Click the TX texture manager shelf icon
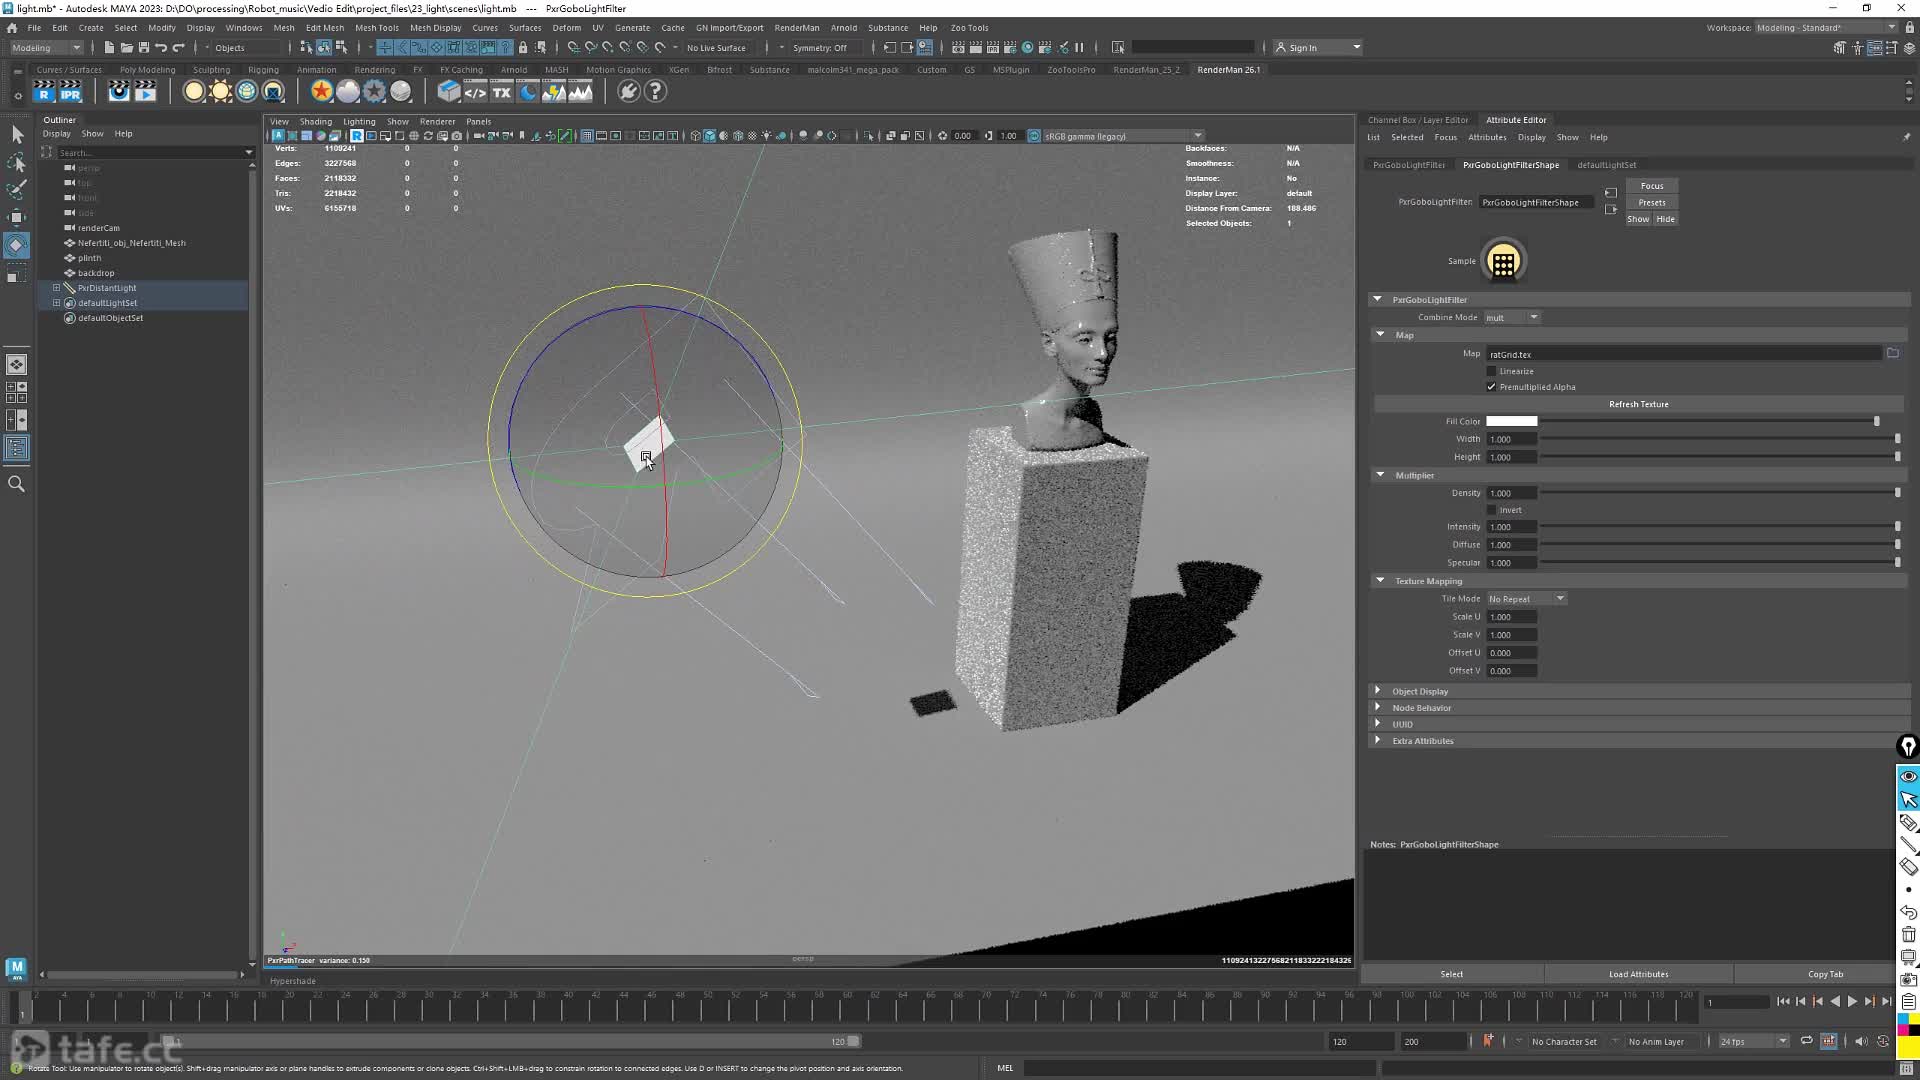The image size is (1920, 1080). click(x=501, y=92)
